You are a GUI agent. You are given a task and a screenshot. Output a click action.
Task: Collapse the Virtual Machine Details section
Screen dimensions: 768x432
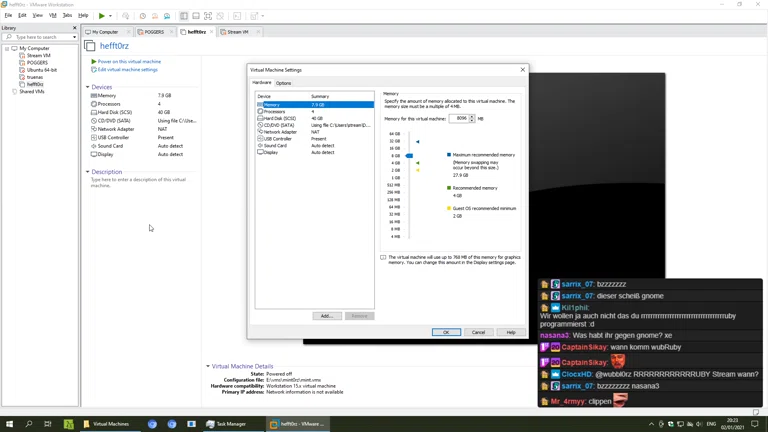click(208, 366)
